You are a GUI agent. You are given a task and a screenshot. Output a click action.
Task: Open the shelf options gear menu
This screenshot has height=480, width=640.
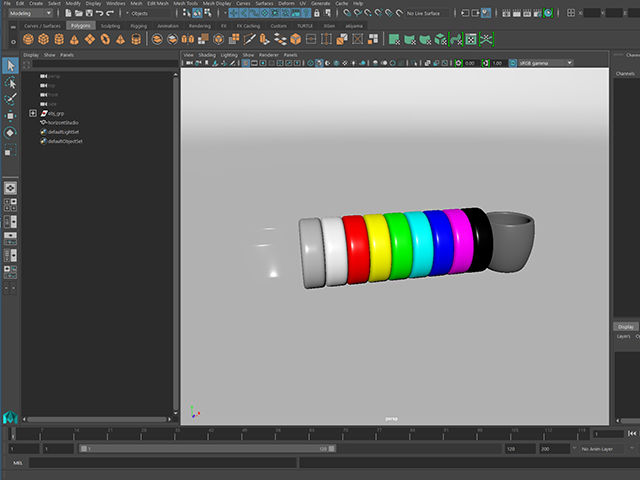(x=13, y=41)
